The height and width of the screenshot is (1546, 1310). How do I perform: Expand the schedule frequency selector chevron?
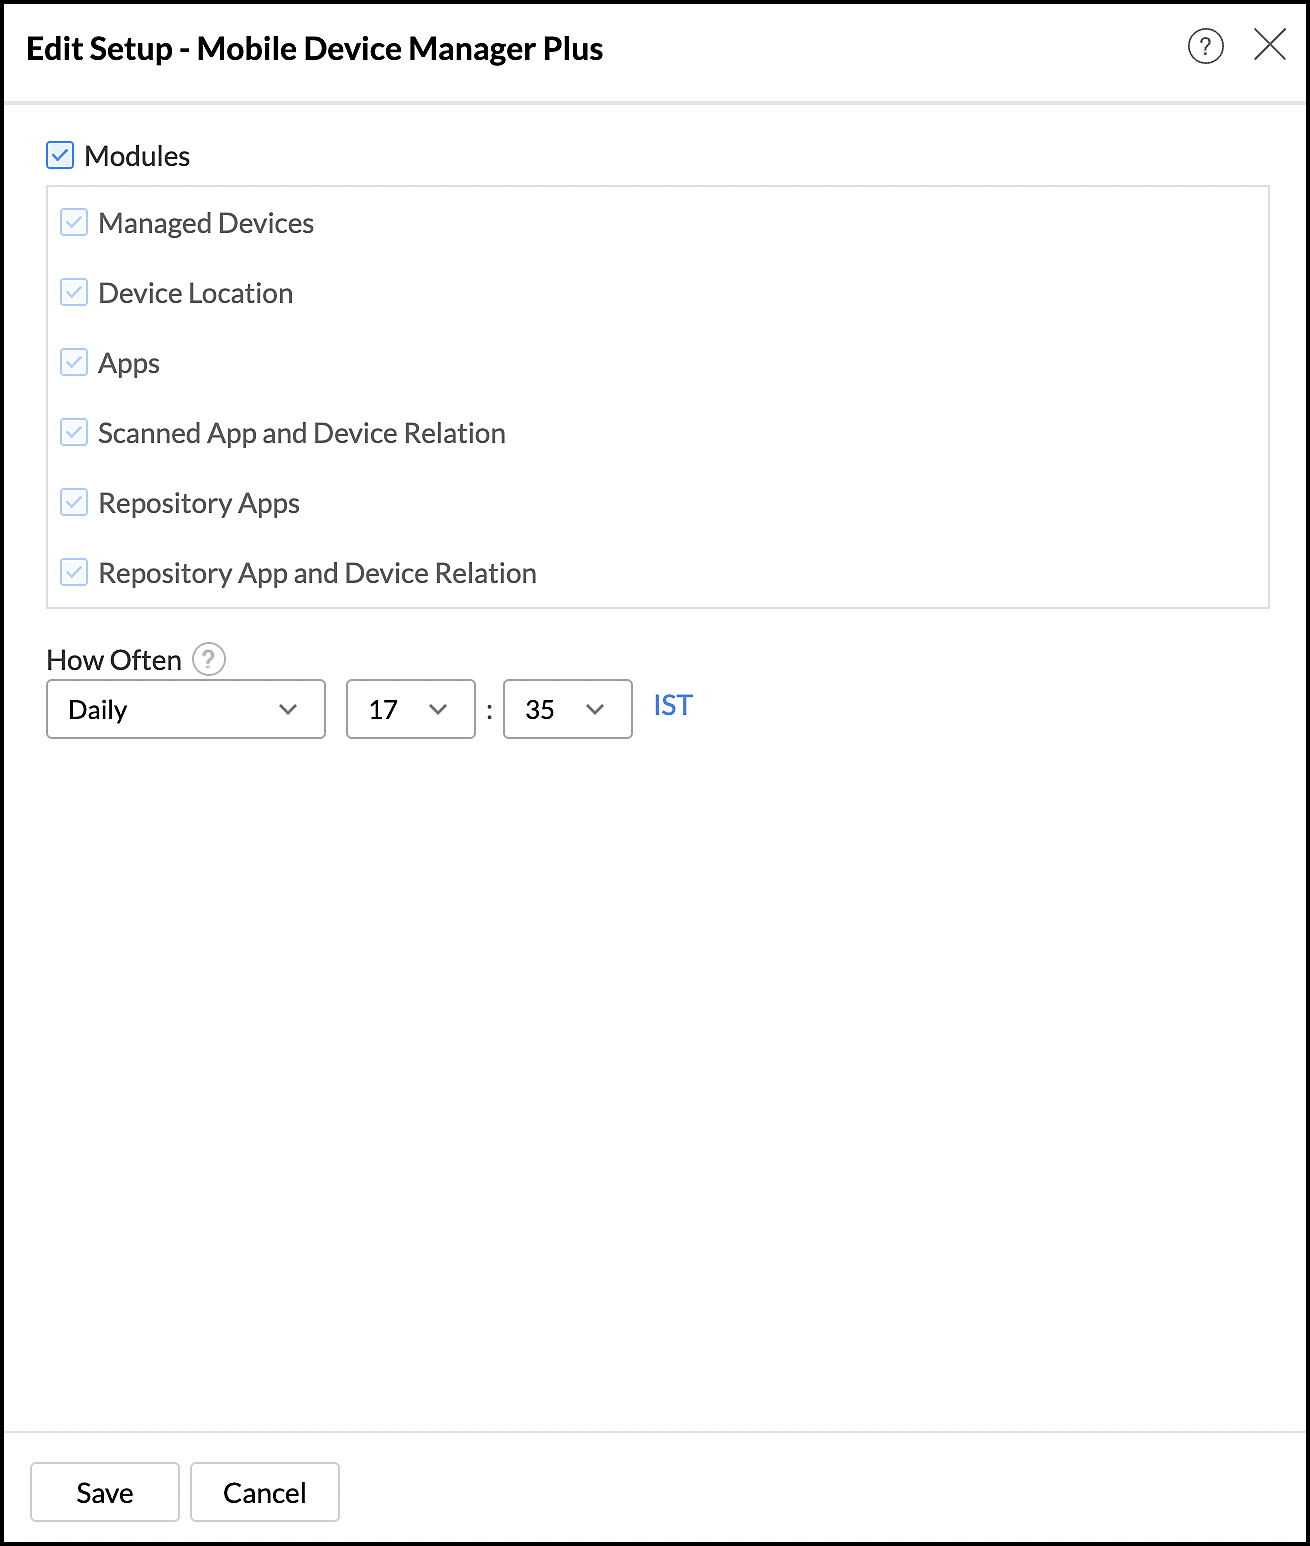[x=289, y=709]
